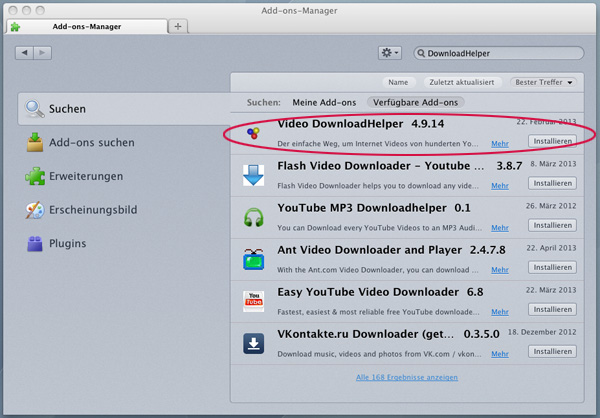Select the Video DownloadHelper 4.9.14 title
The image size is (600, 418).
360,124
